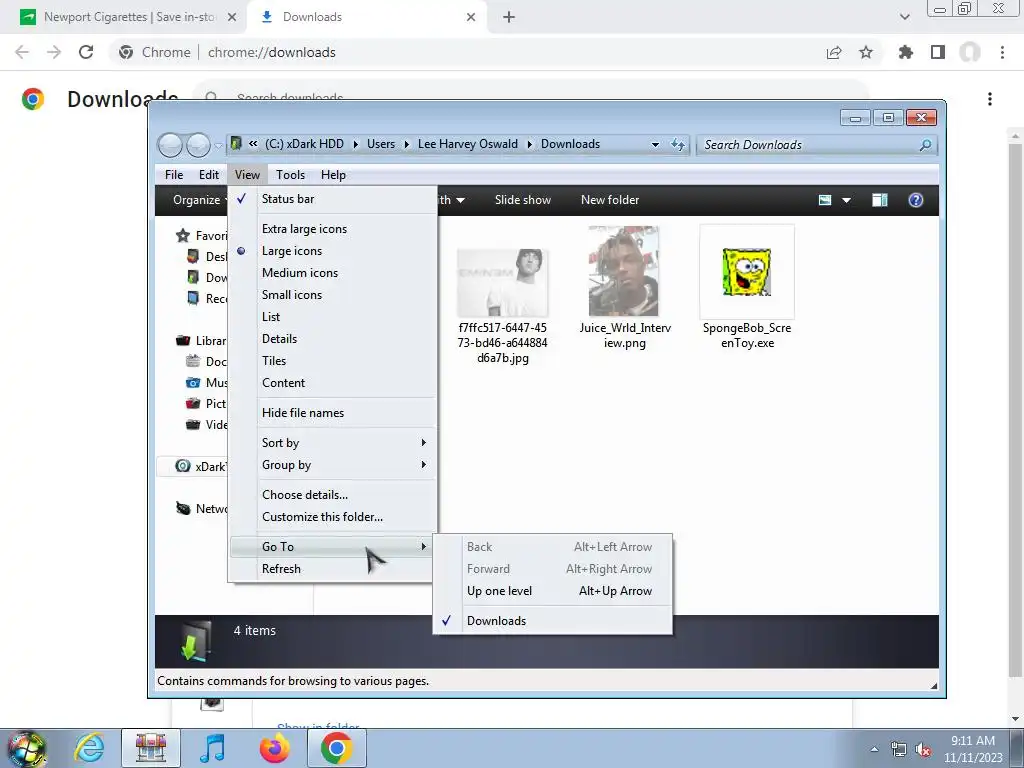Show hidden system tray icons

point(874,749)
